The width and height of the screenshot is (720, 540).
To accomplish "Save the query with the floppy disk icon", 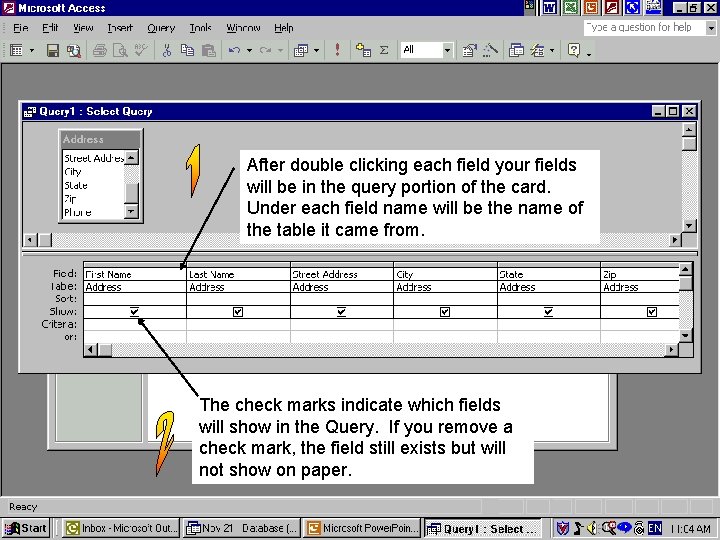I will 53,50.
